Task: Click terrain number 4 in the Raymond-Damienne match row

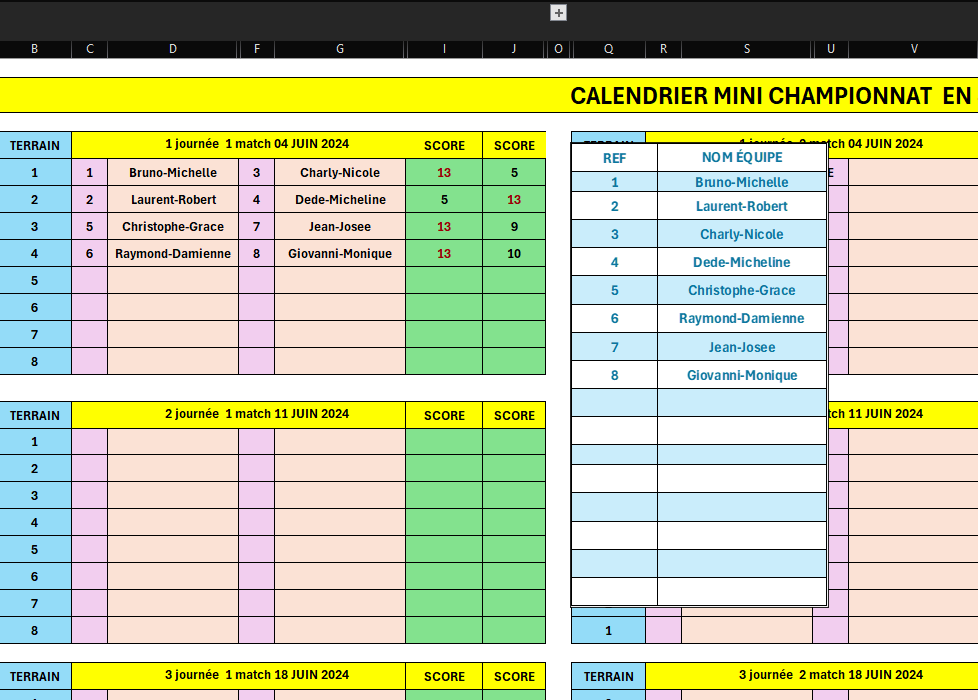Action: click(34, 254)
